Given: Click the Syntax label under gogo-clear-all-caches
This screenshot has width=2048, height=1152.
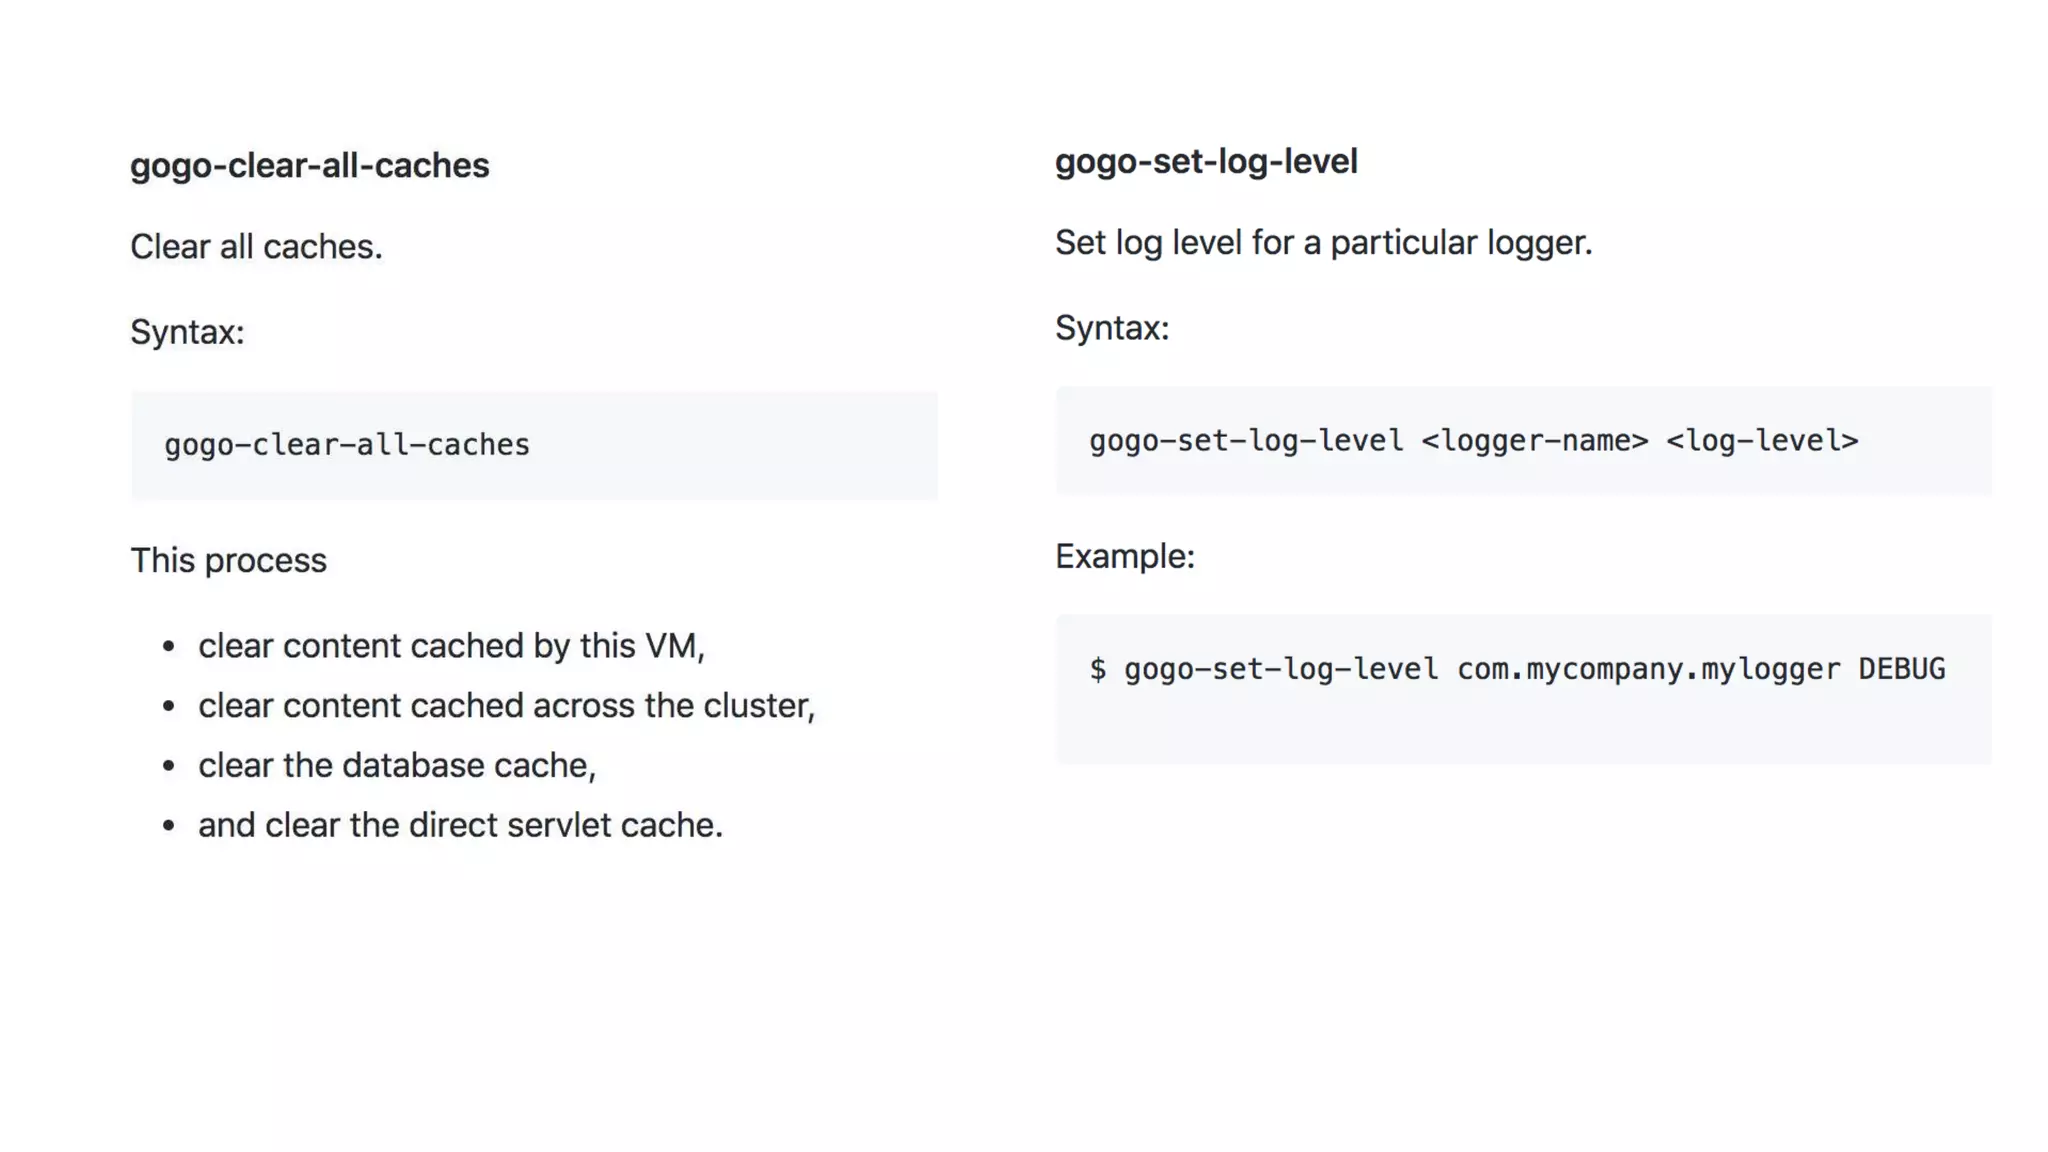Looking at the screenshot, I should click(187, 332).
